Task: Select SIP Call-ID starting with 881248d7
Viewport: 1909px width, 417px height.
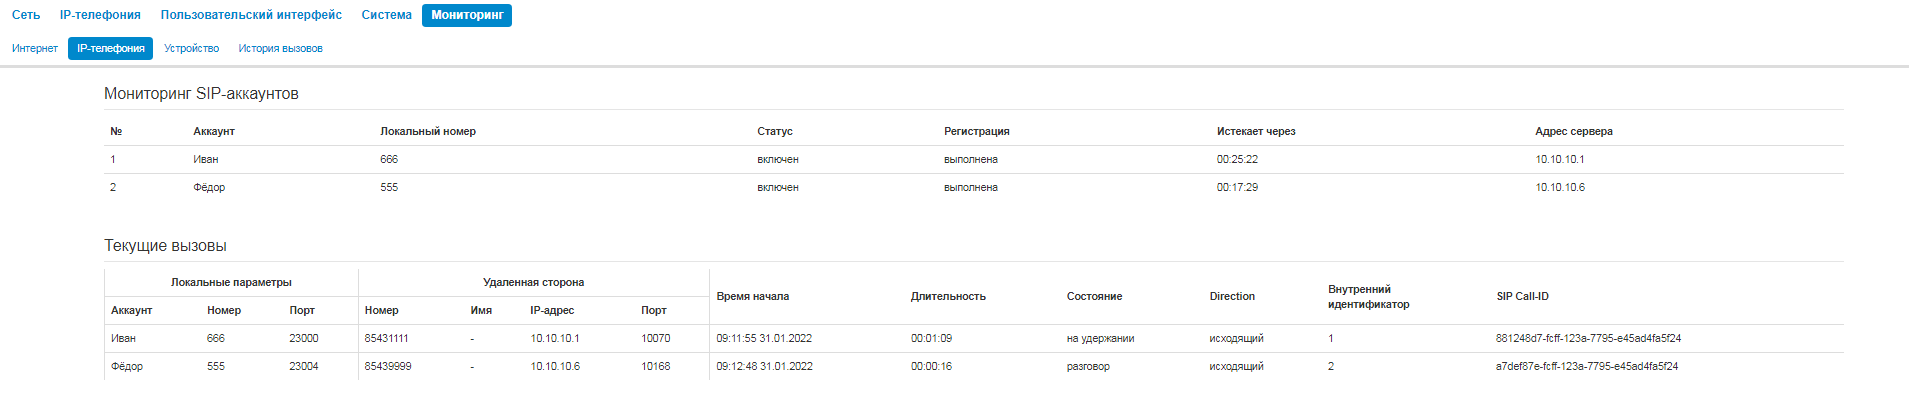Action: tap(1588, 338)
